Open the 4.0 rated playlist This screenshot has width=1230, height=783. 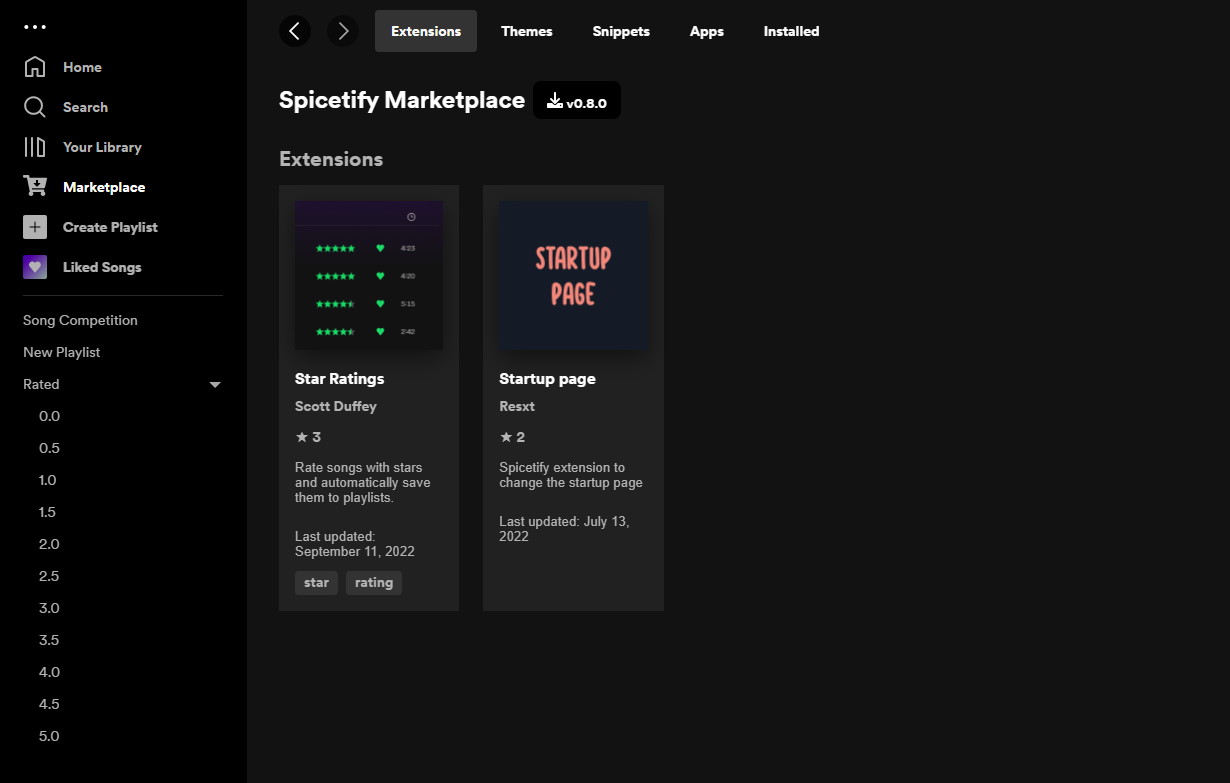click(49, 672)
